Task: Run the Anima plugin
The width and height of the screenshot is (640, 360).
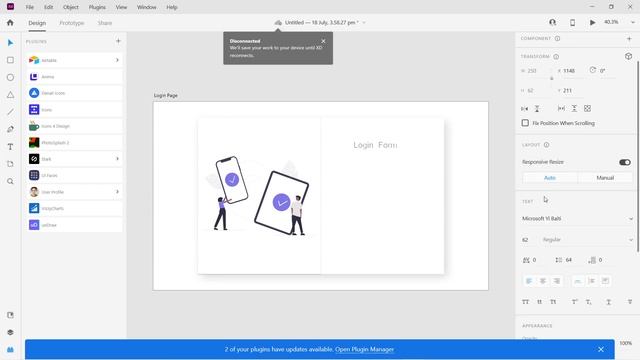Action: click(74, 77)
